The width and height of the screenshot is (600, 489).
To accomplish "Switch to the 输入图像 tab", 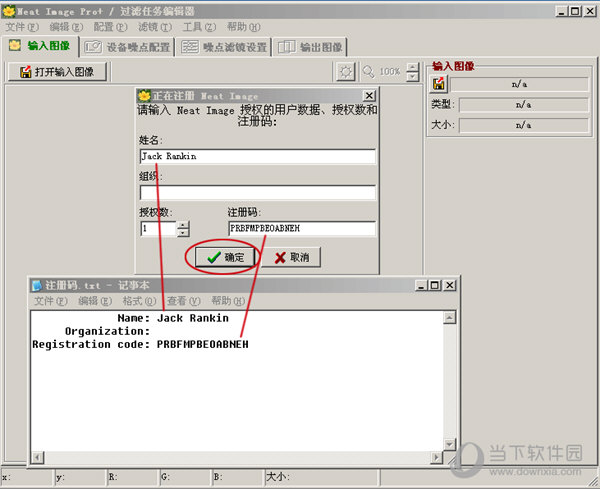I will click(x=41, y=46).
